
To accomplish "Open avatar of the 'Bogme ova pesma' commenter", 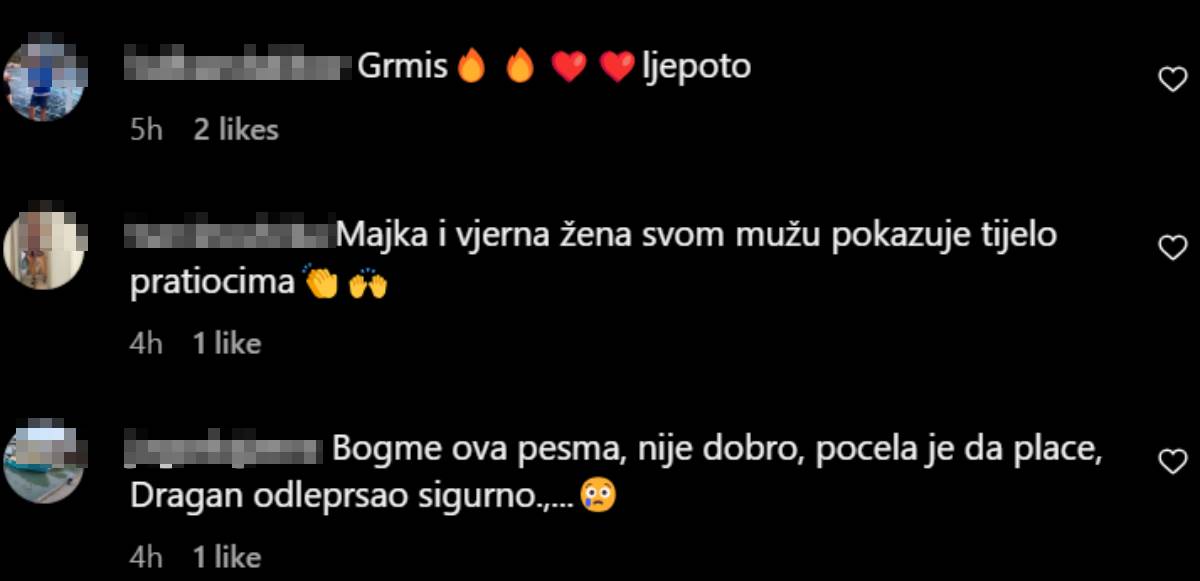I will (x=45, y=464).
